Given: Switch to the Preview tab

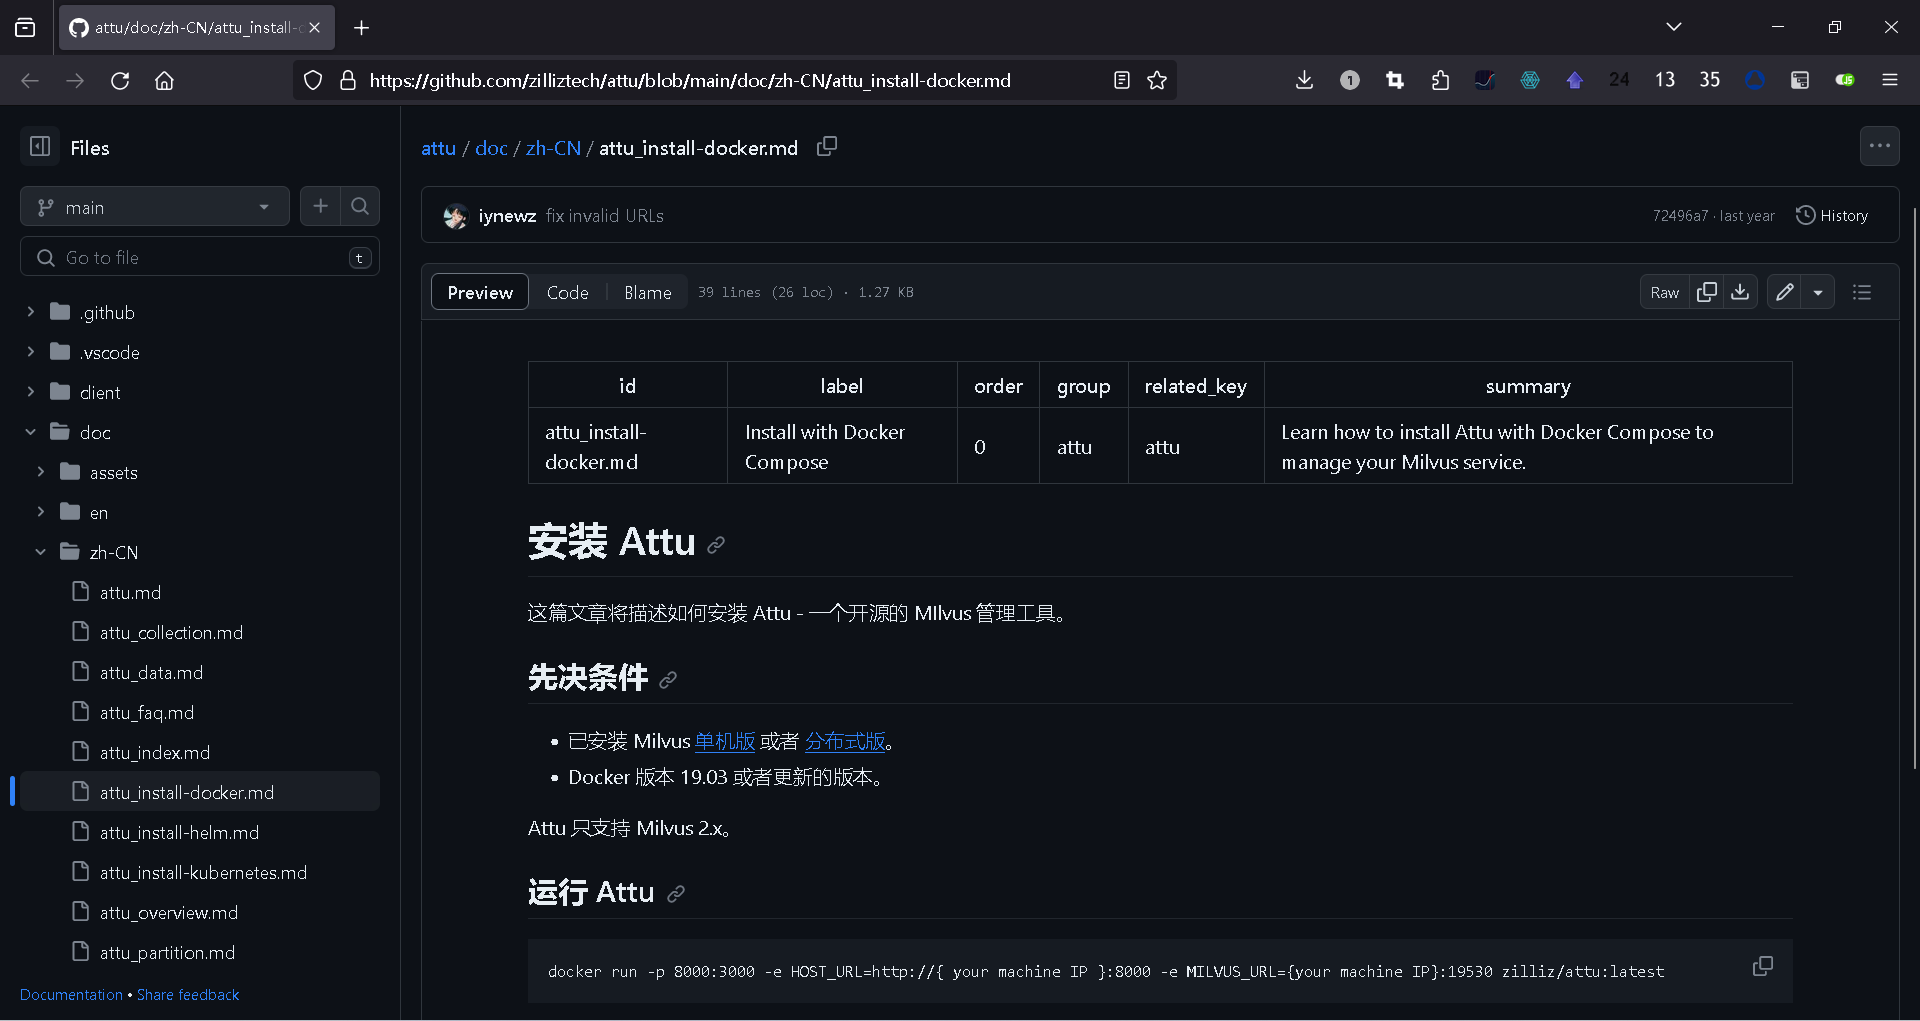Looking at the screenshot, I should pos(480,292).
